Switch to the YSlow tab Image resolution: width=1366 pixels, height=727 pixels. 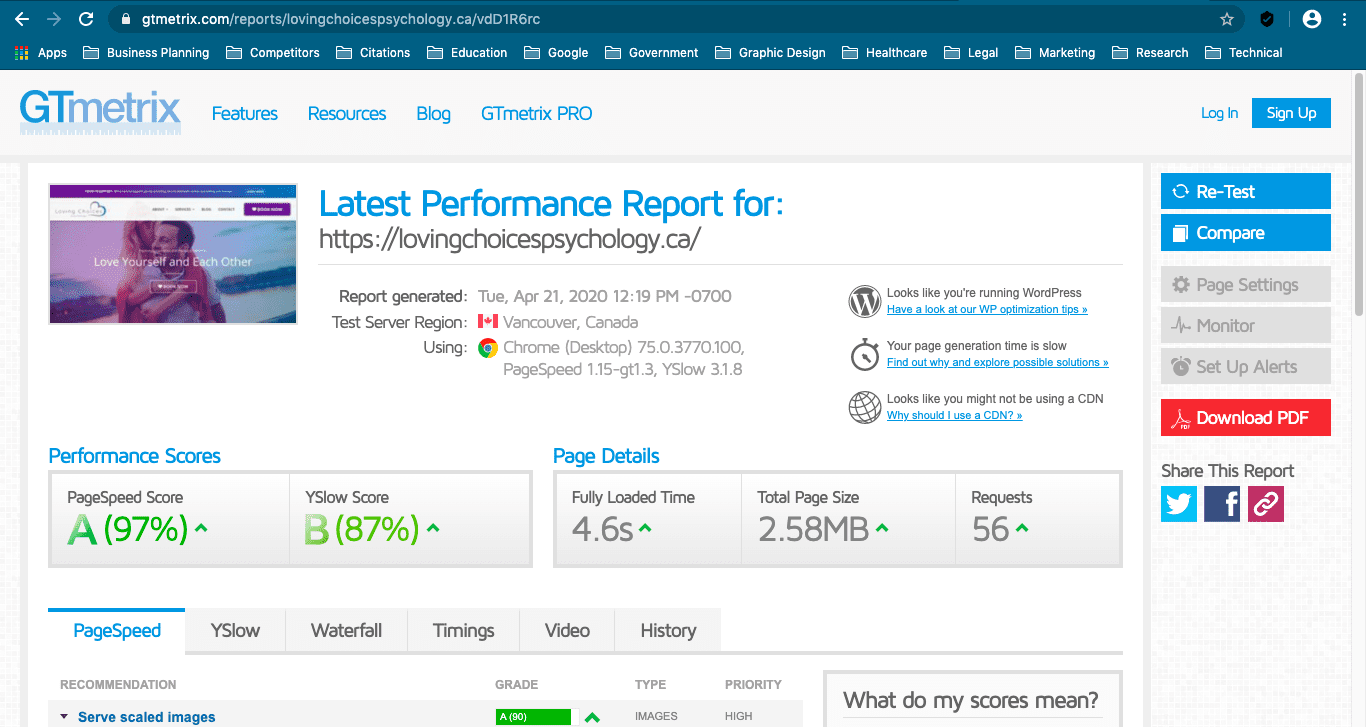pyautogui.click(x=235, y=630)
